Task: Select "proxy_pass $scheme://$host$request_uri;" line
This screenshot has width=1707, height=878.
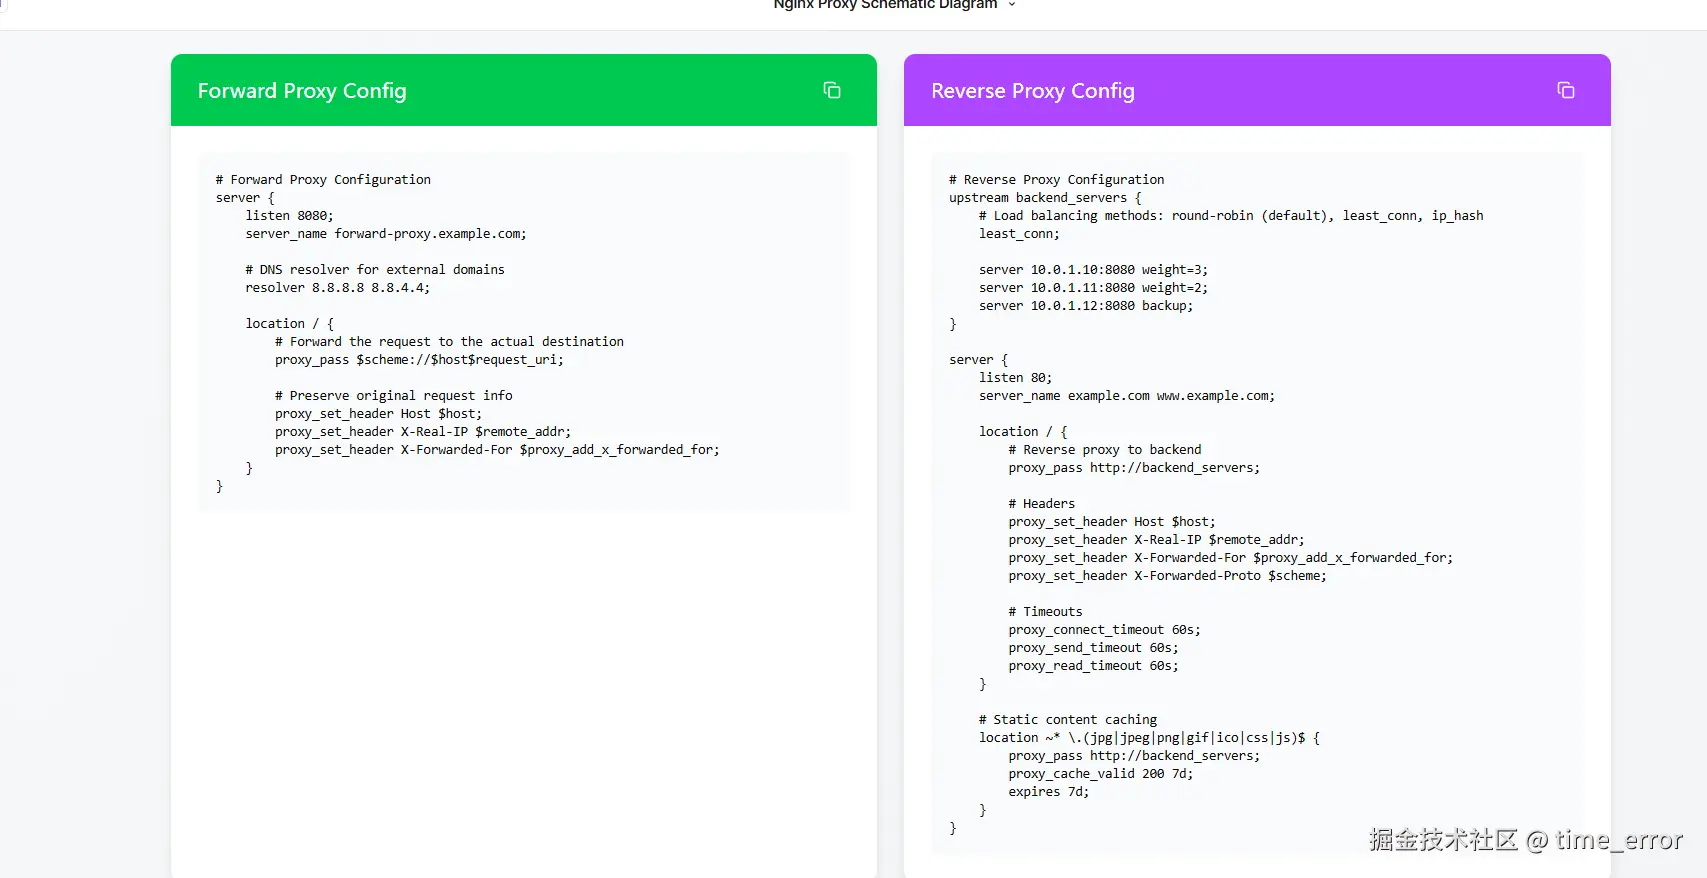Action: click(x=419, y=360)
